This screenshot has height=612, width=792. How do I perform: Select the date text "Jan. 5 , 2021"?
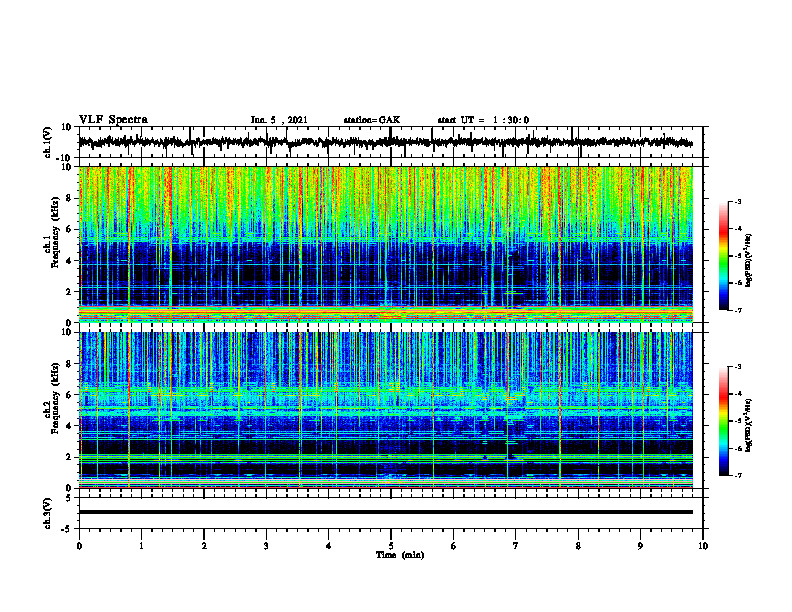[x=279, y=120]
